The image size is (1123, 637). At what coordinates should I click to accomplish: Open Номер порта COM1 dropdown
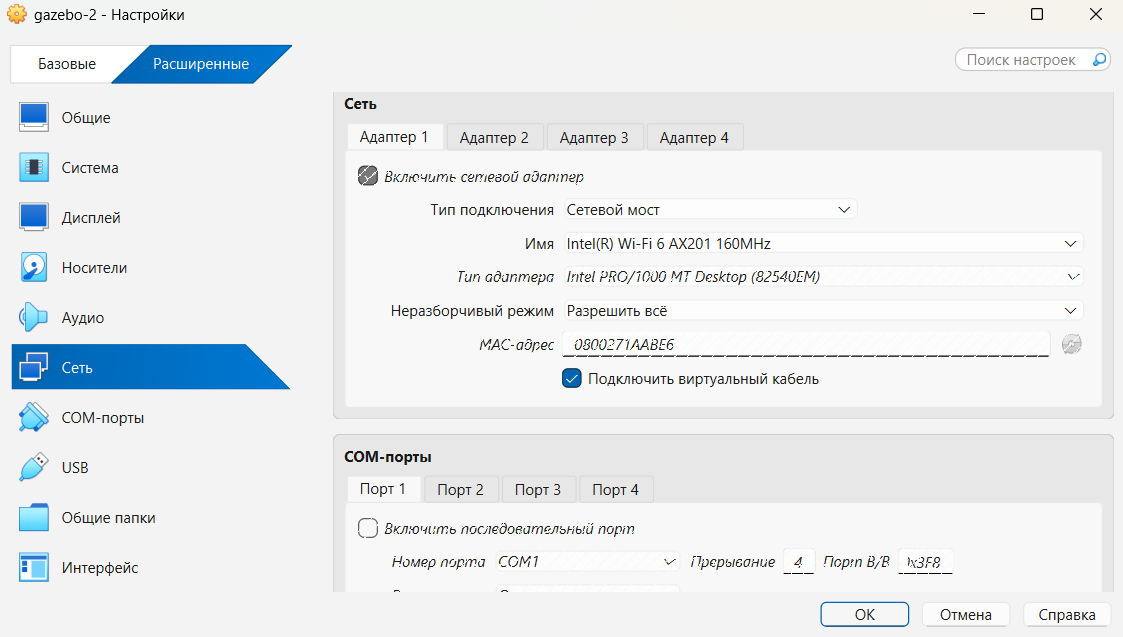(587, 562)
